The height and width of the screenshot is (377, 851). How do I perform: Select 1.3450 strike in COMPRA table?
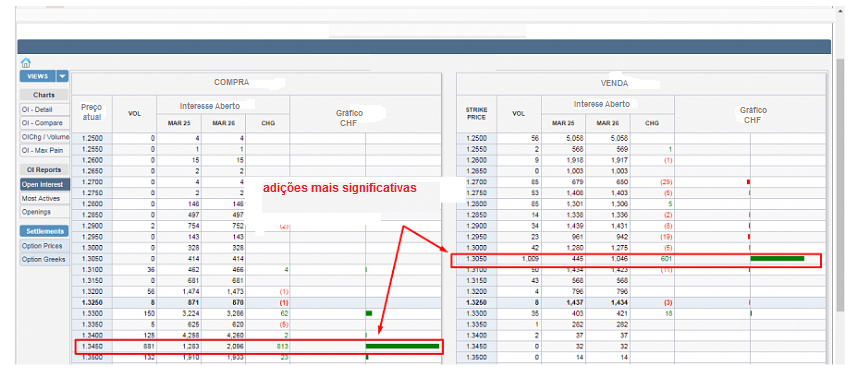click(91, 346)
